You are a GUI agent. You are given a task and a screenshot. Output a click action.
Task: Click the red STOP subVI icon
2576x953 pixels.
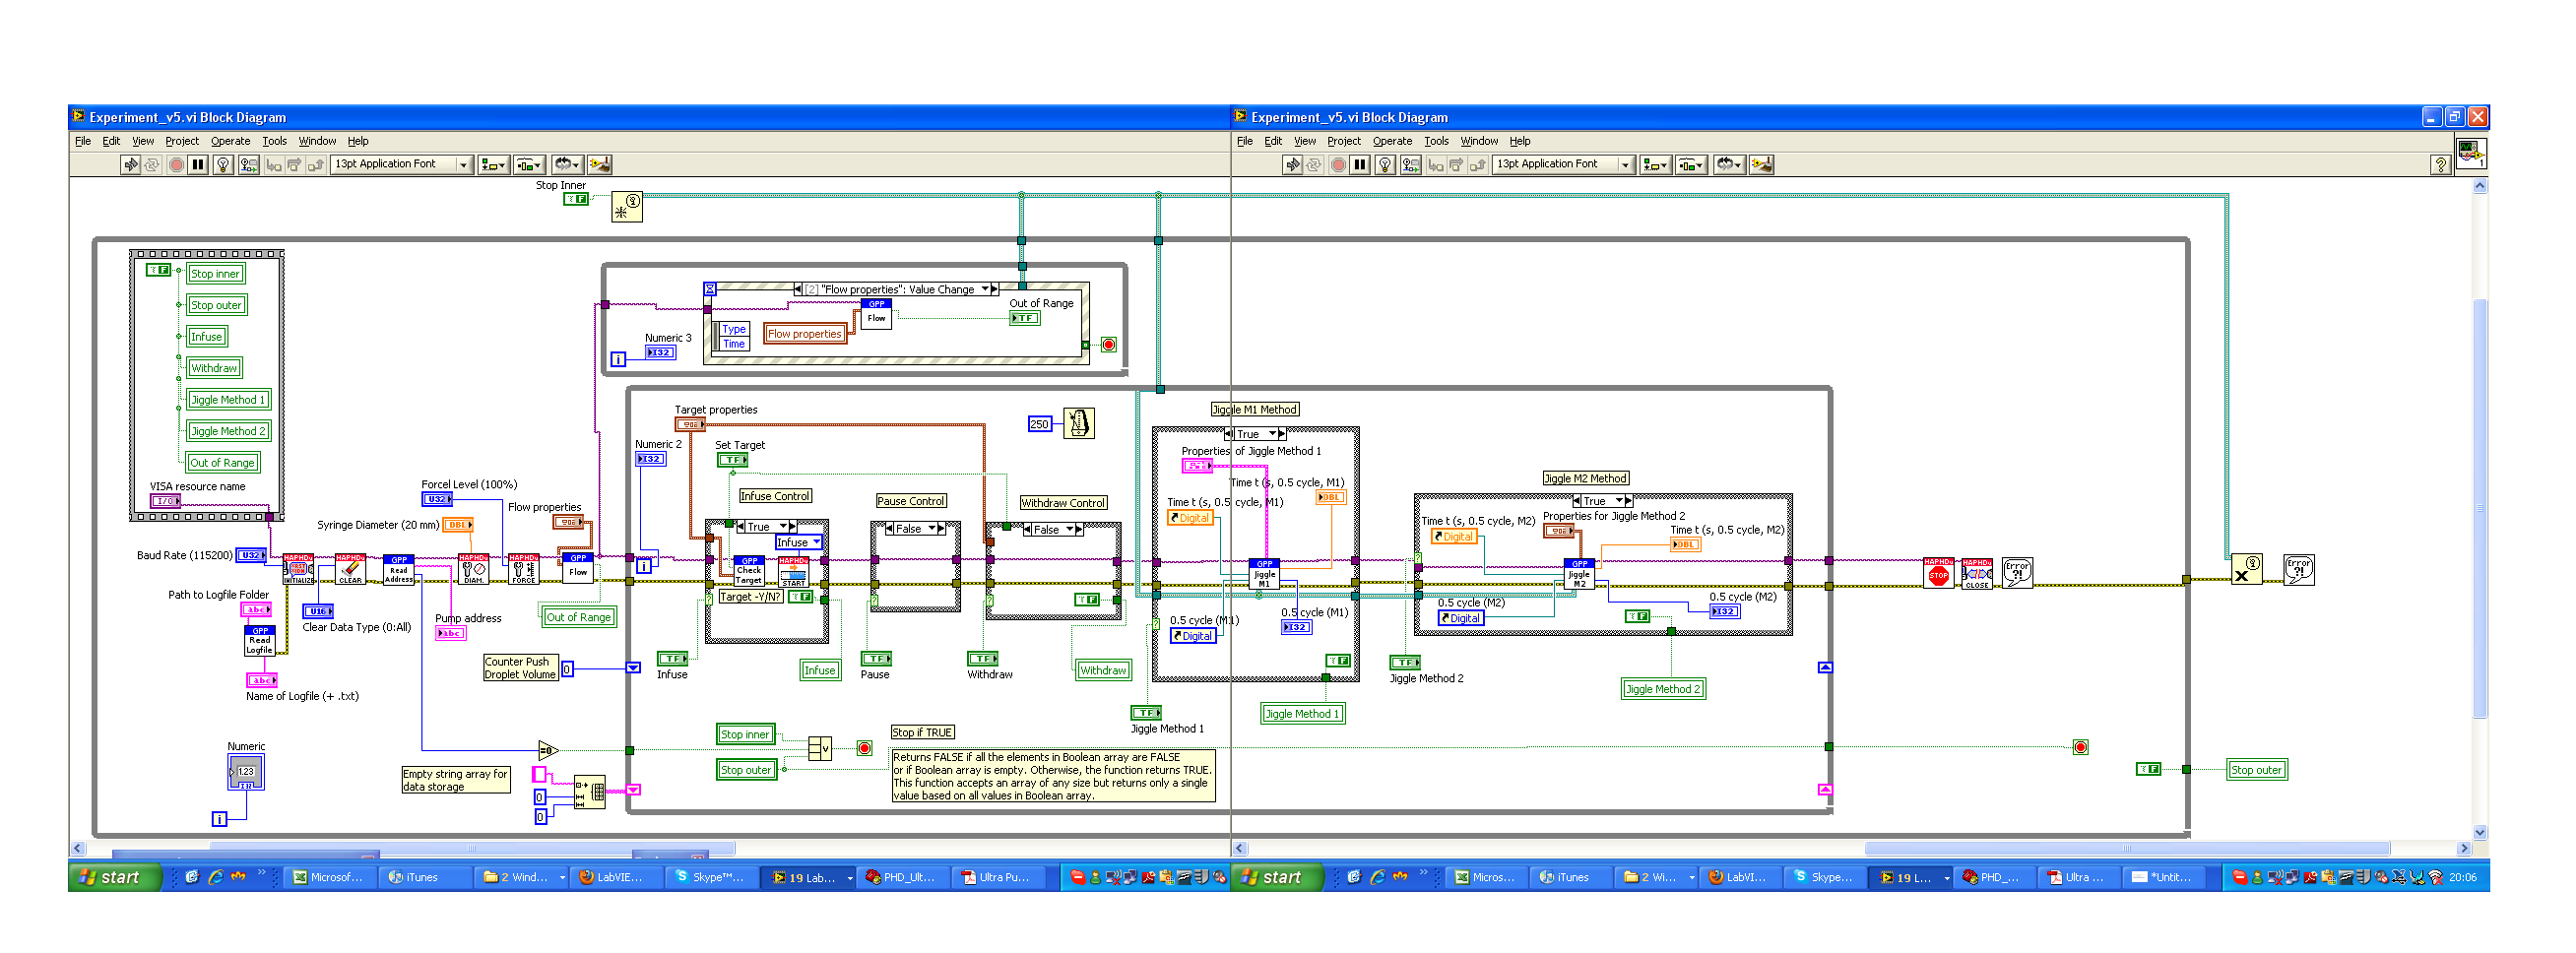(1938, 573)
